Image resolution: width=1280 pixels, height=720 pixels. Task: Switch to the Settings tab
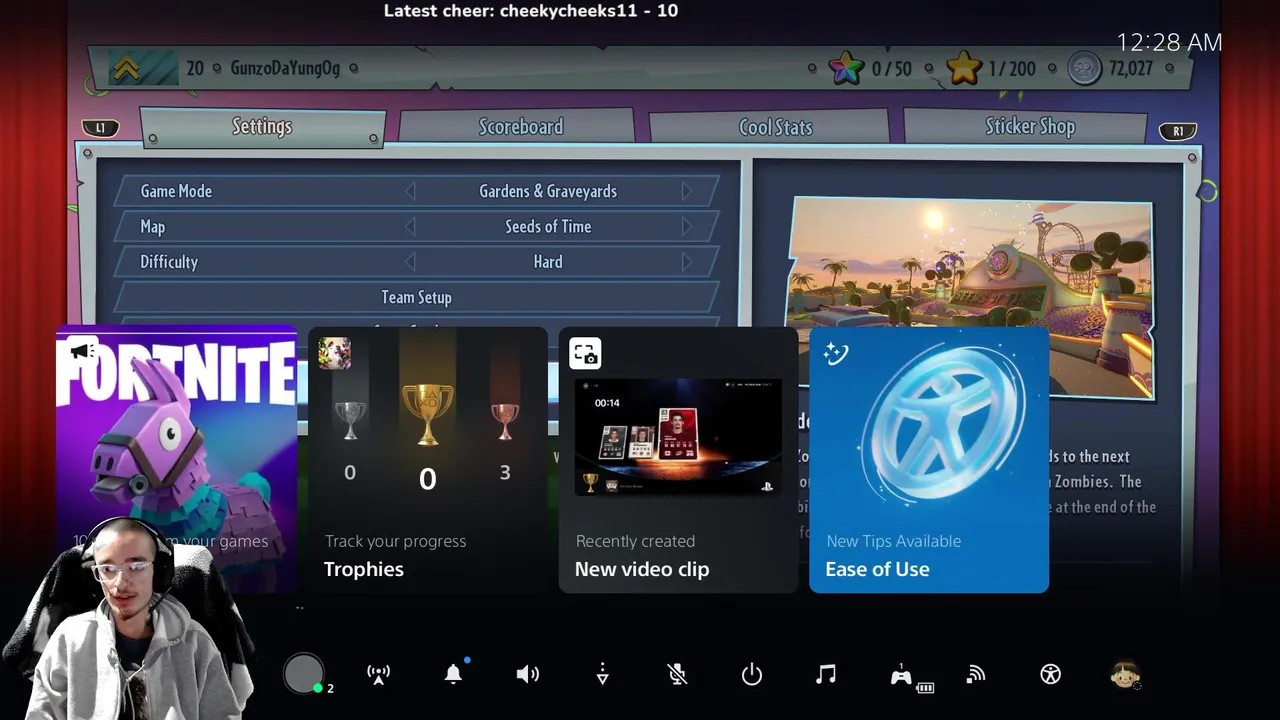click(x=262, y=127)
